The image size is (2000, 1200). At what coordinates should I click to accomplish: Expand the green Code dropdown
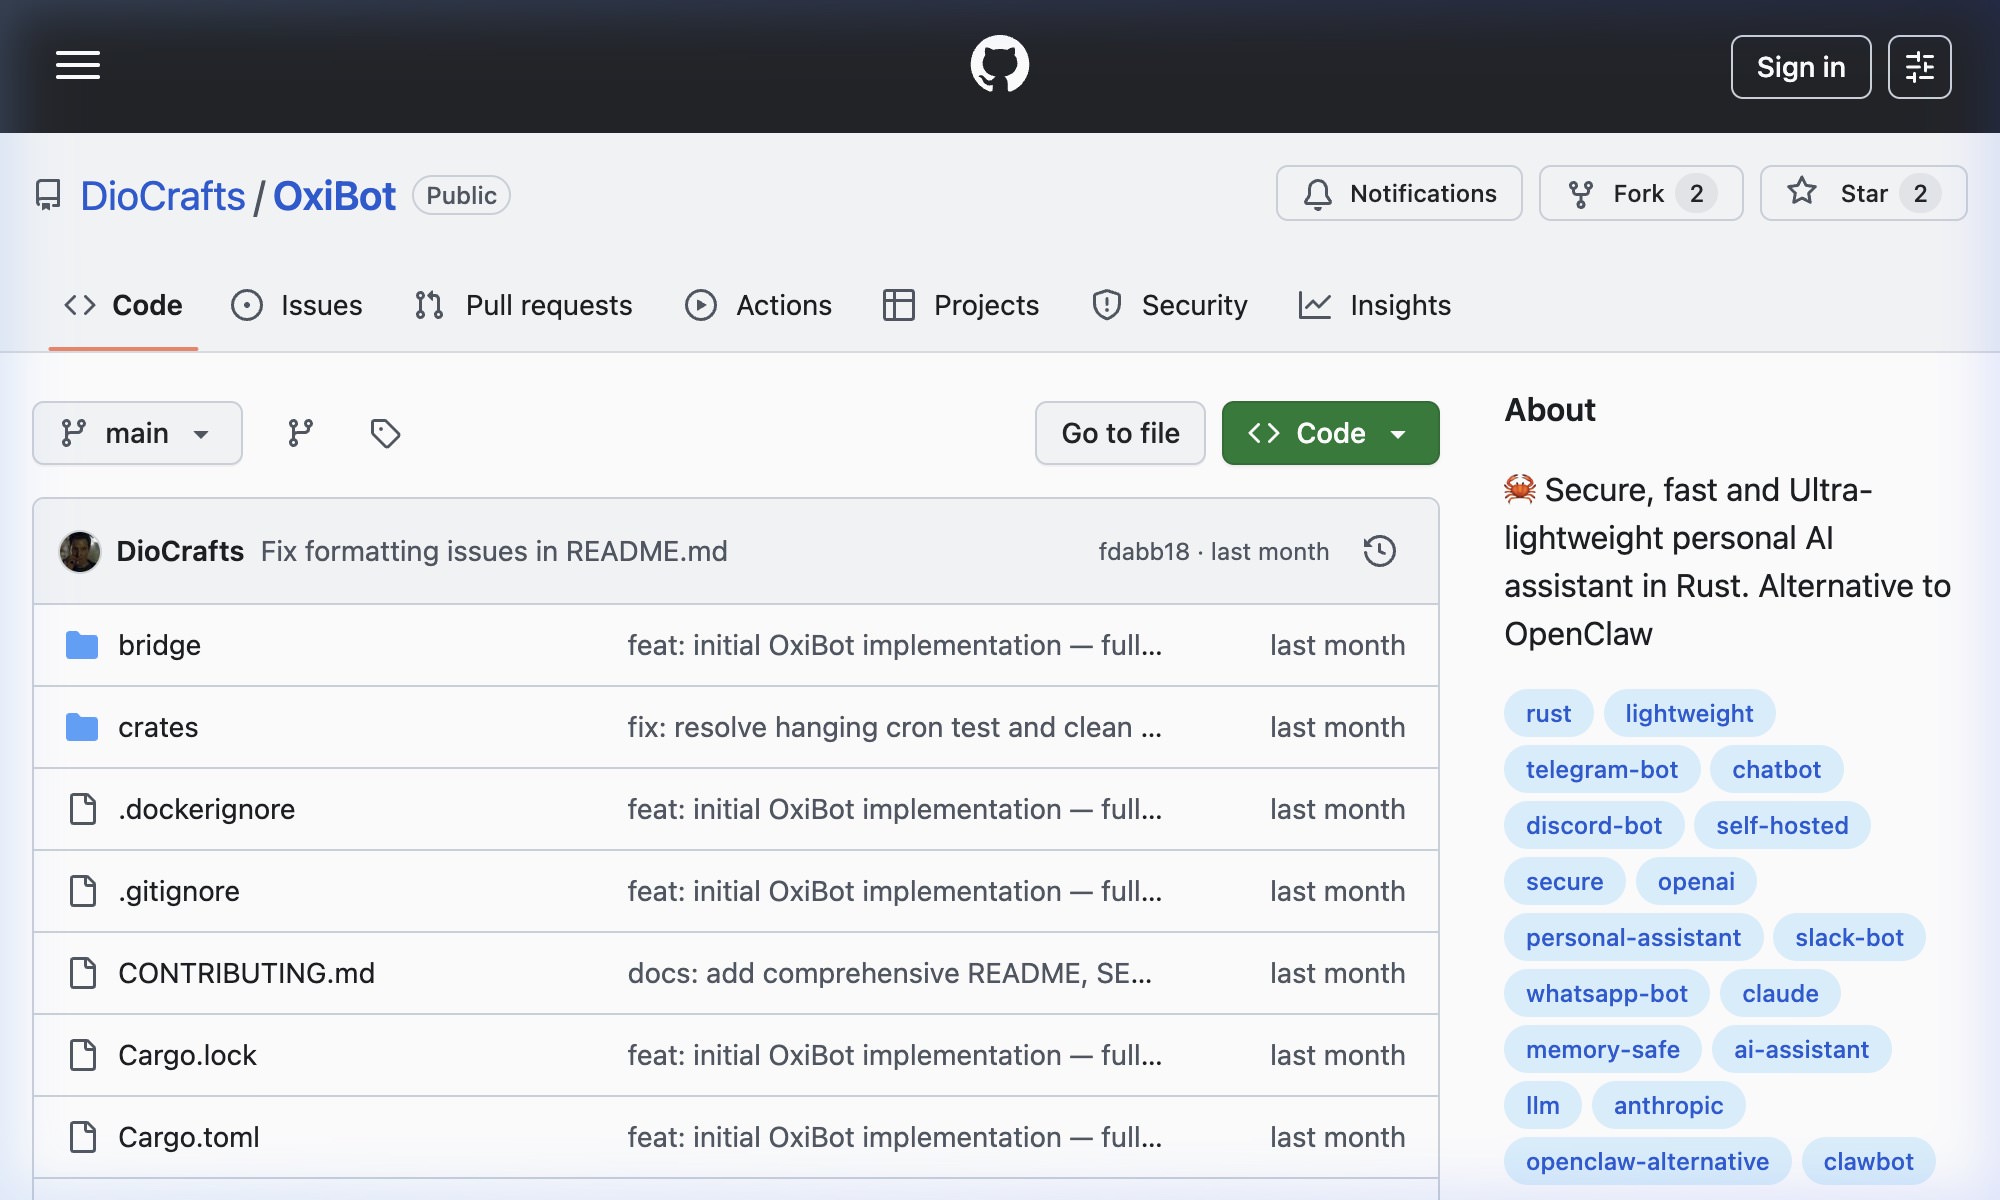(x=1330, y=433)
